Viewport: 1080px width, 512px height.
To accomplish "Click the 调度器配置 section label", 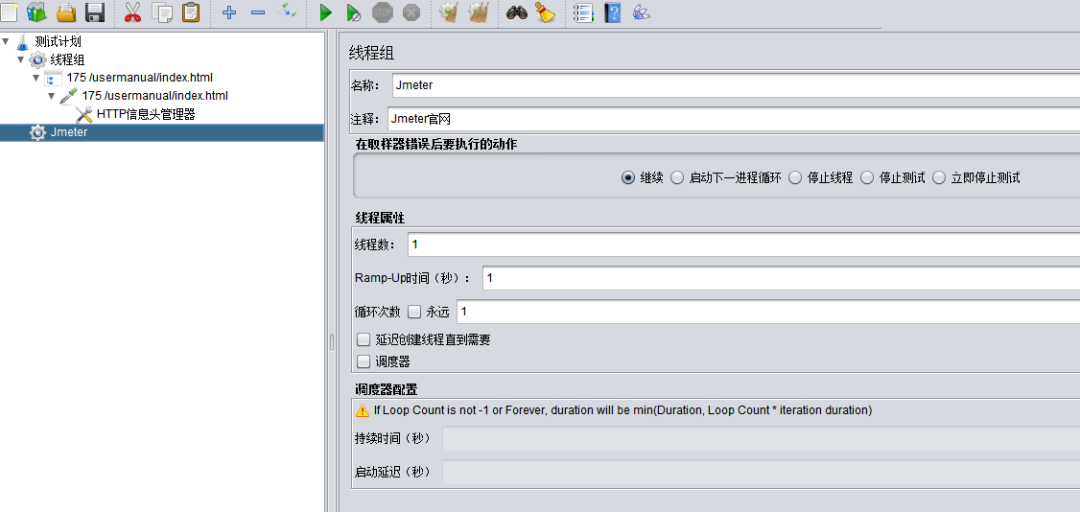I will pos(386,390).
